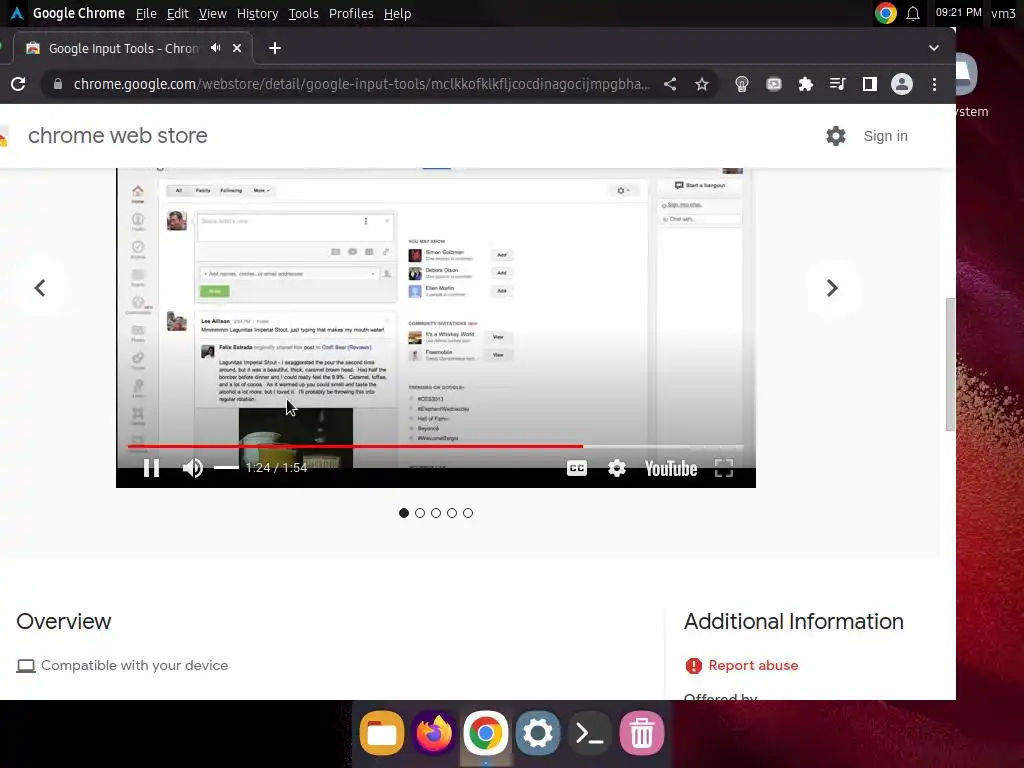
Task: Click Google Chrome app name in top panel
Action: click(79, 14)
